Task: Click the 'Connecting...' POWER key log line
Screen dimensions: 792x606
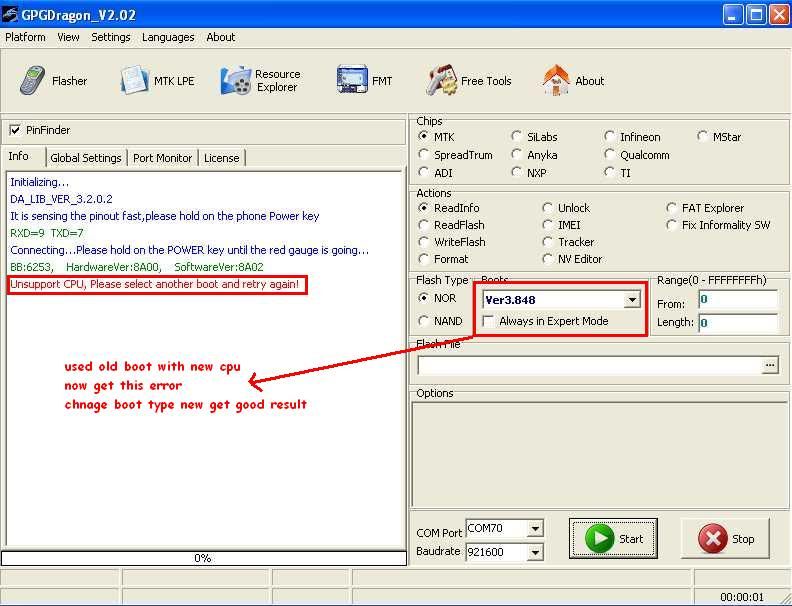Action: tap(189, 250)
